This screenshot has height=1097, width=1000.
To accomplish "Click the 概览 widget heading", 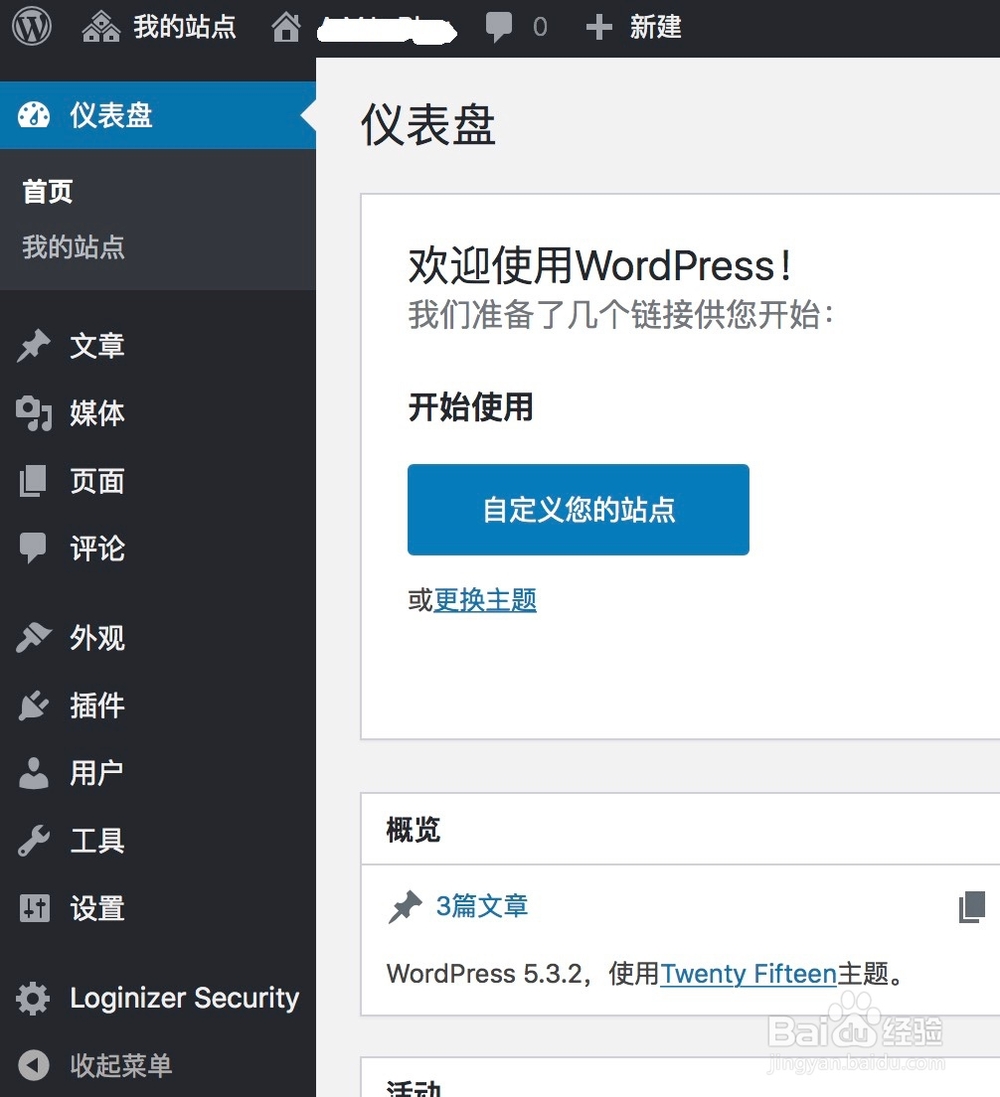I will point(413,830).
